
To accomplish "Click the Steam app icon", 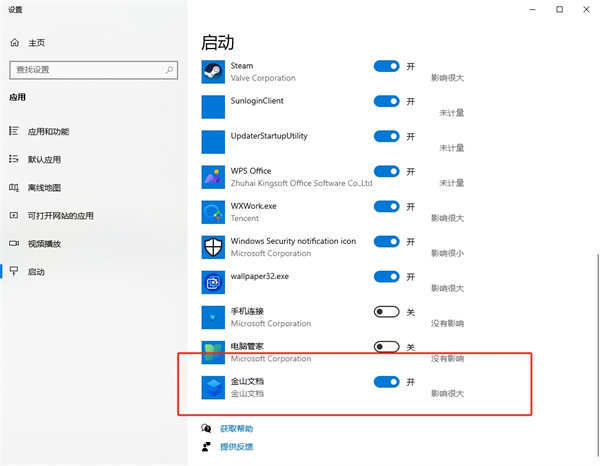I will [214, 71].
